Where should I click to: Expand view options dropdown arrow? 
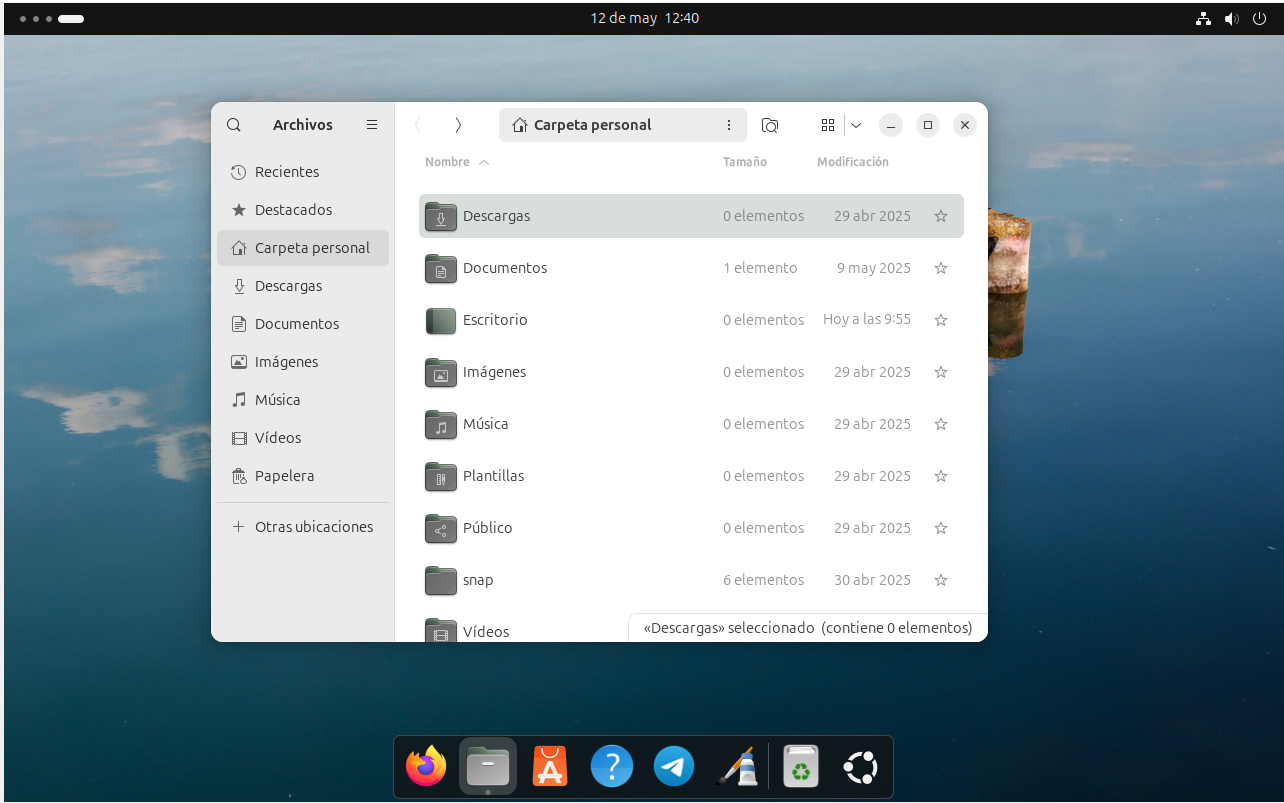coord(856,125)
